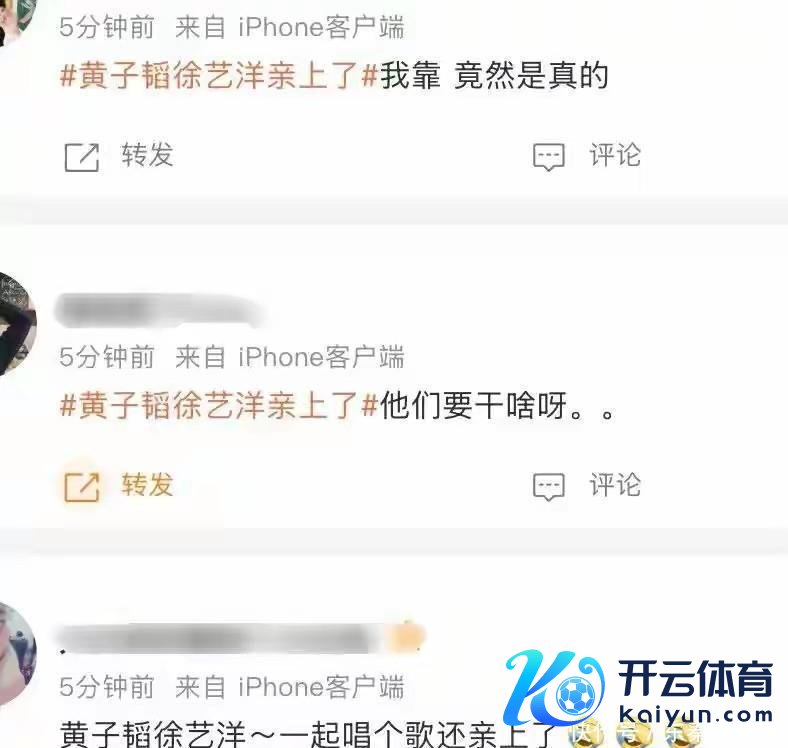Tap comment bubble icon under '他们要干啥呀' post
788x748 pixels.
tap(548, 487)
